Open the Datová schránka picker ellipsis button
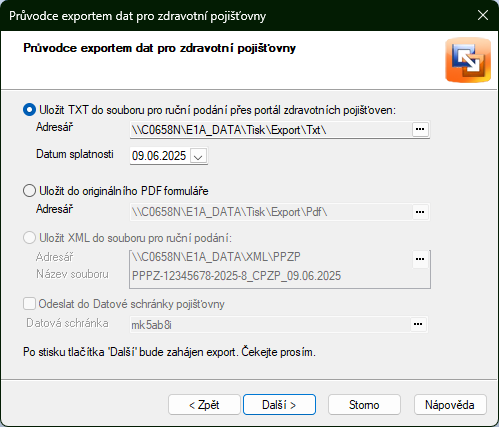499x427 pixels. tap(418, 324)
